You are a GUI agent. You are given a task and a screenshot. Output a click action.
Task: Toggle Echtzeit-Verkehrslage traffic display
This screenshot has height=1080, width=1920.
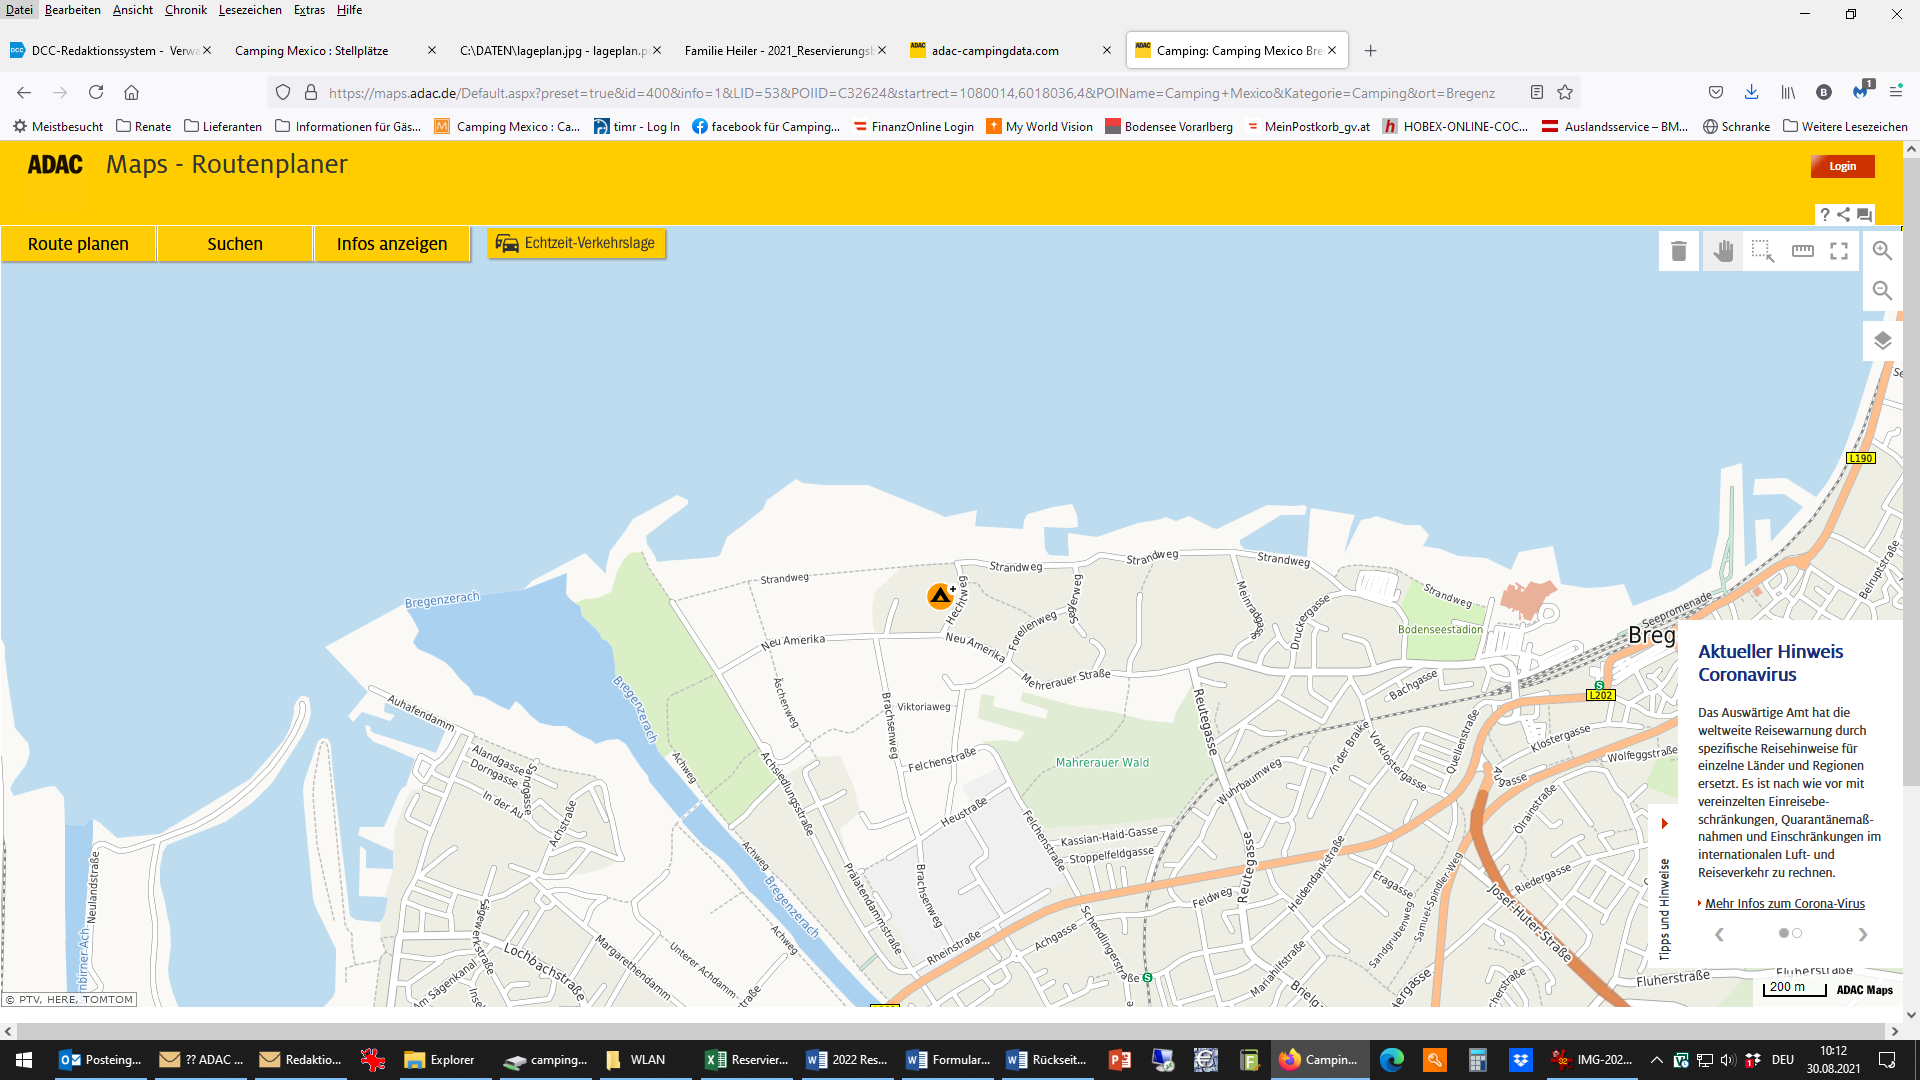click(576, 243)
